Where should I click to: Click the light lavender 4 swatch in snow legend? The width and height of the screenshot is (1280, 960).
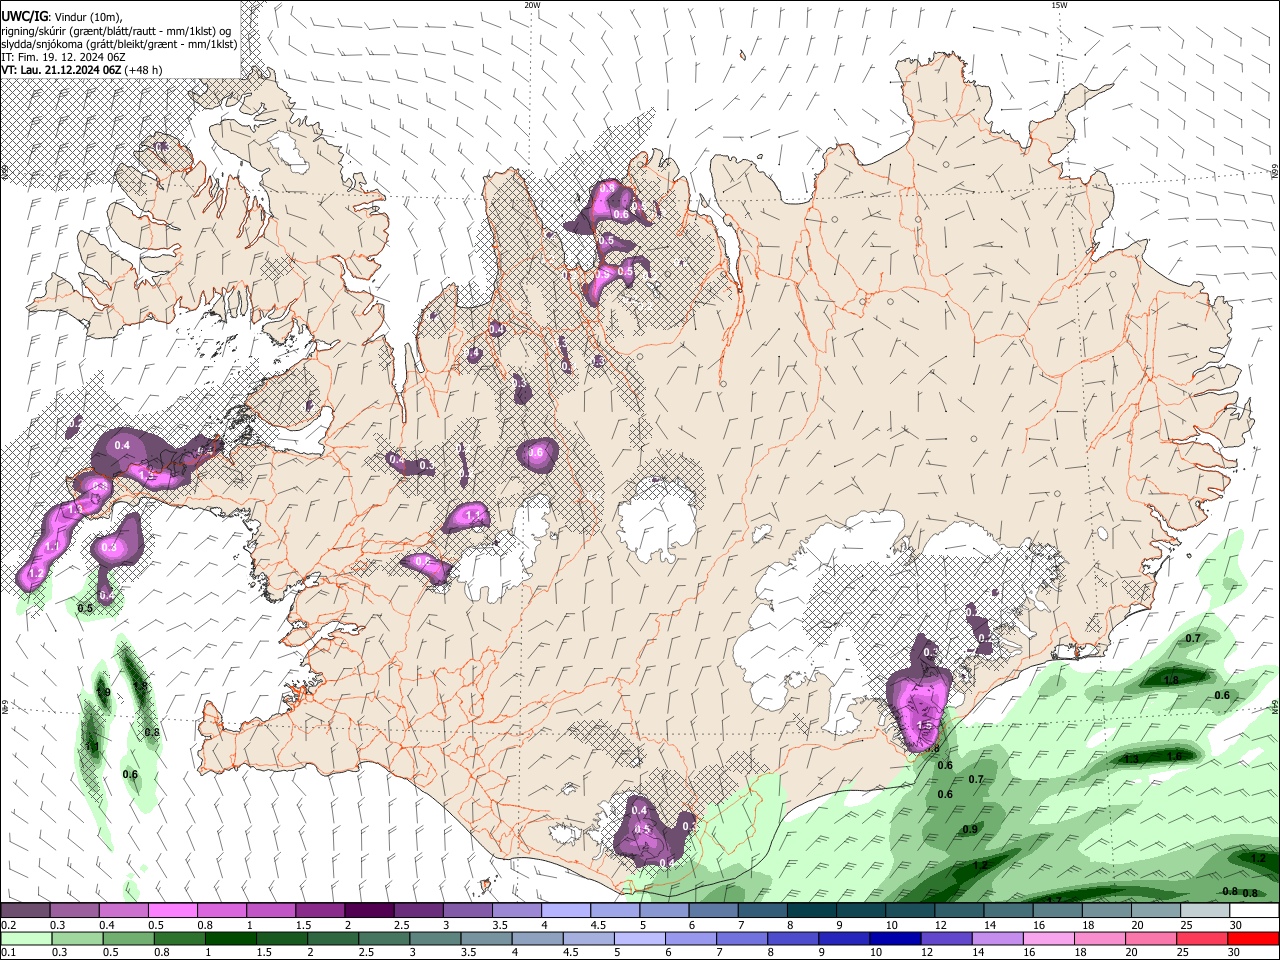pyautogui.click(x=566, y=910)
